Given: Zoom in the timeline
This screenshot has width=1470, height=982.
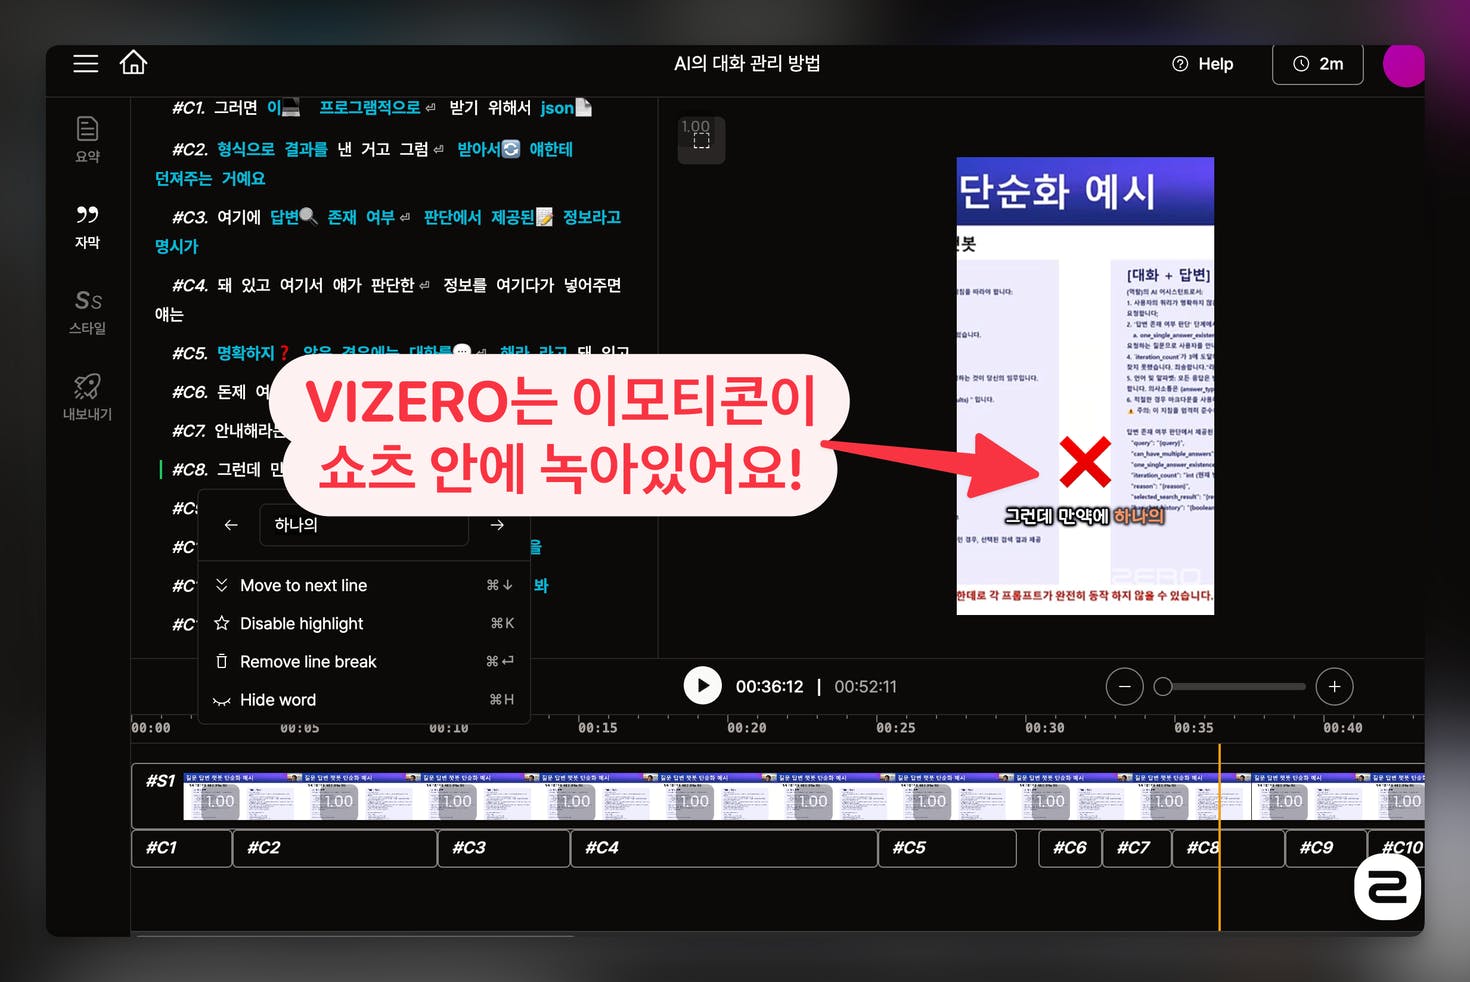Looking at the screenshot, I should click(1334, 686).
